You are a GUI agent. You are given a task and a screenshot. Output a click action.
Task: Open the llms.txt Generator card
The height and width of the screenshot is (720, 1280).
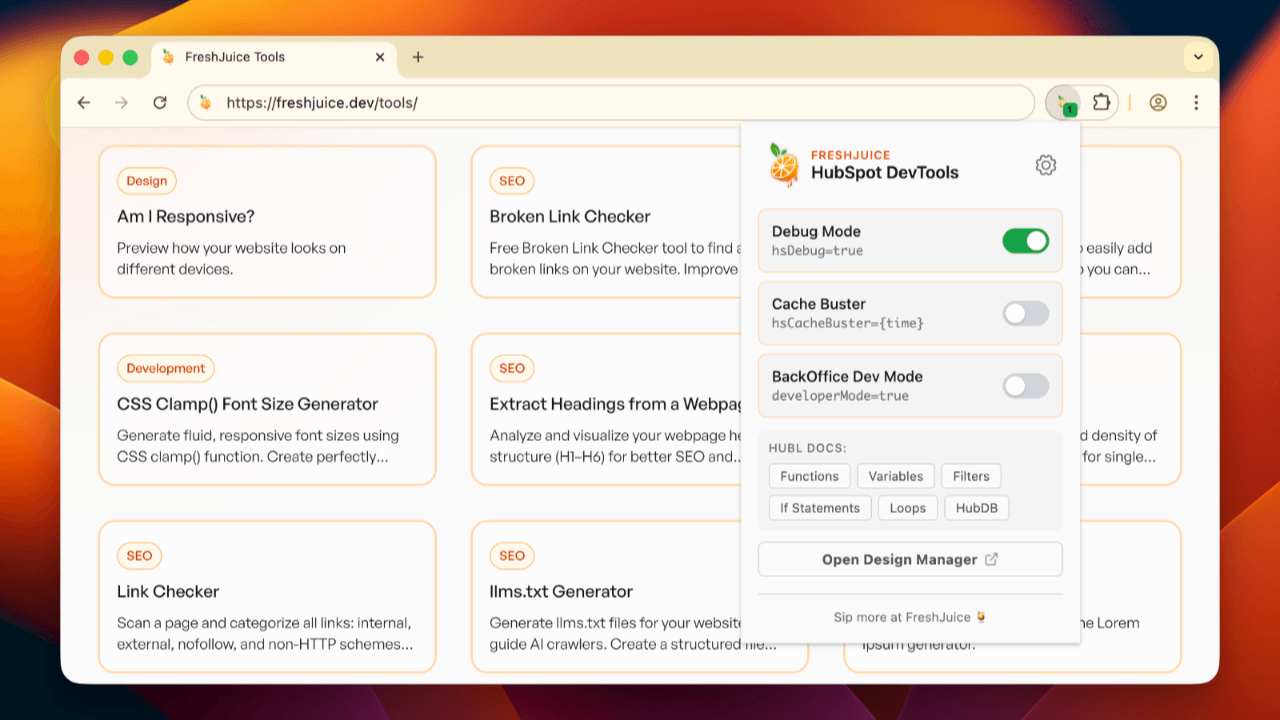click(x=606, y=597)
